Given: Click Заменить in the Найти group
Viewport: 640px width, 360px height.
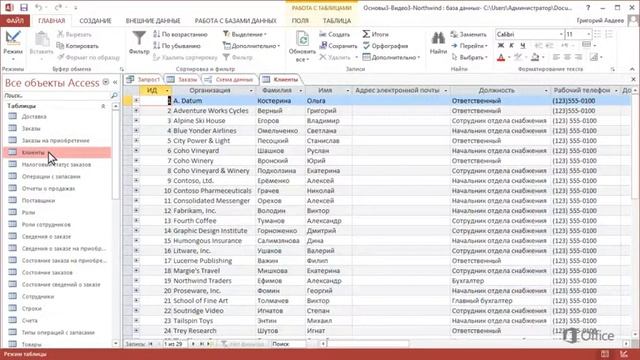Looking at the screenshot, I should click(469, 34).
